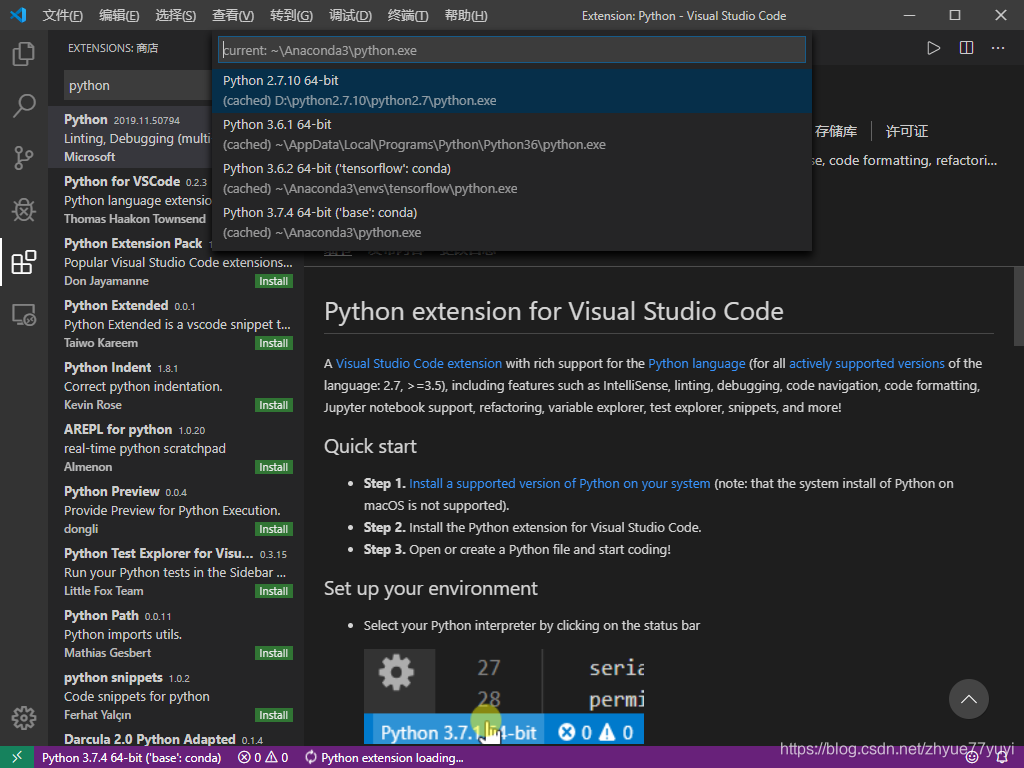Click Python extension loading status item

(385, 758)
